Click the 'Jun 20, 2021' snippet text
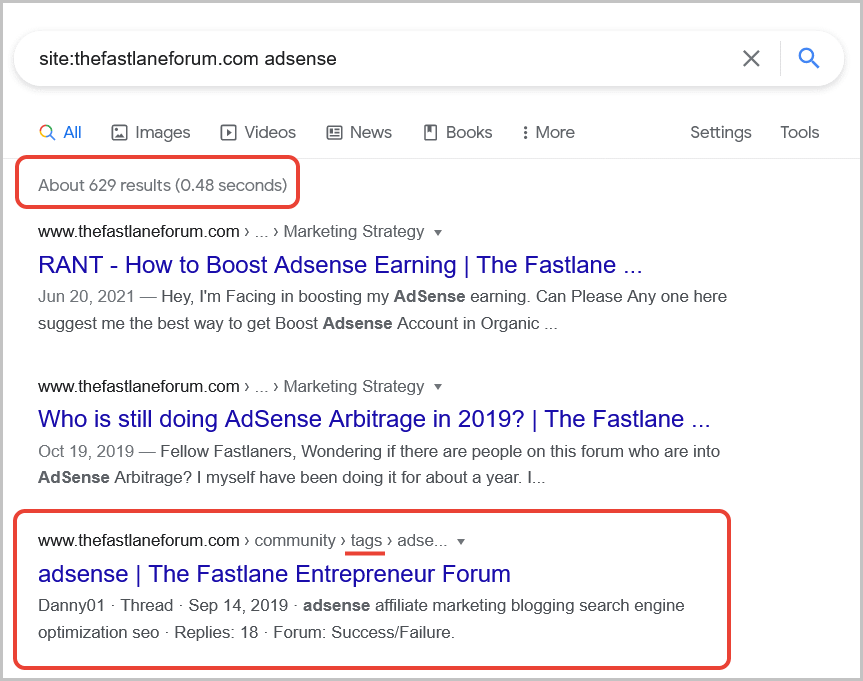This screenshot has height=681, width=863. coord(86,297)
